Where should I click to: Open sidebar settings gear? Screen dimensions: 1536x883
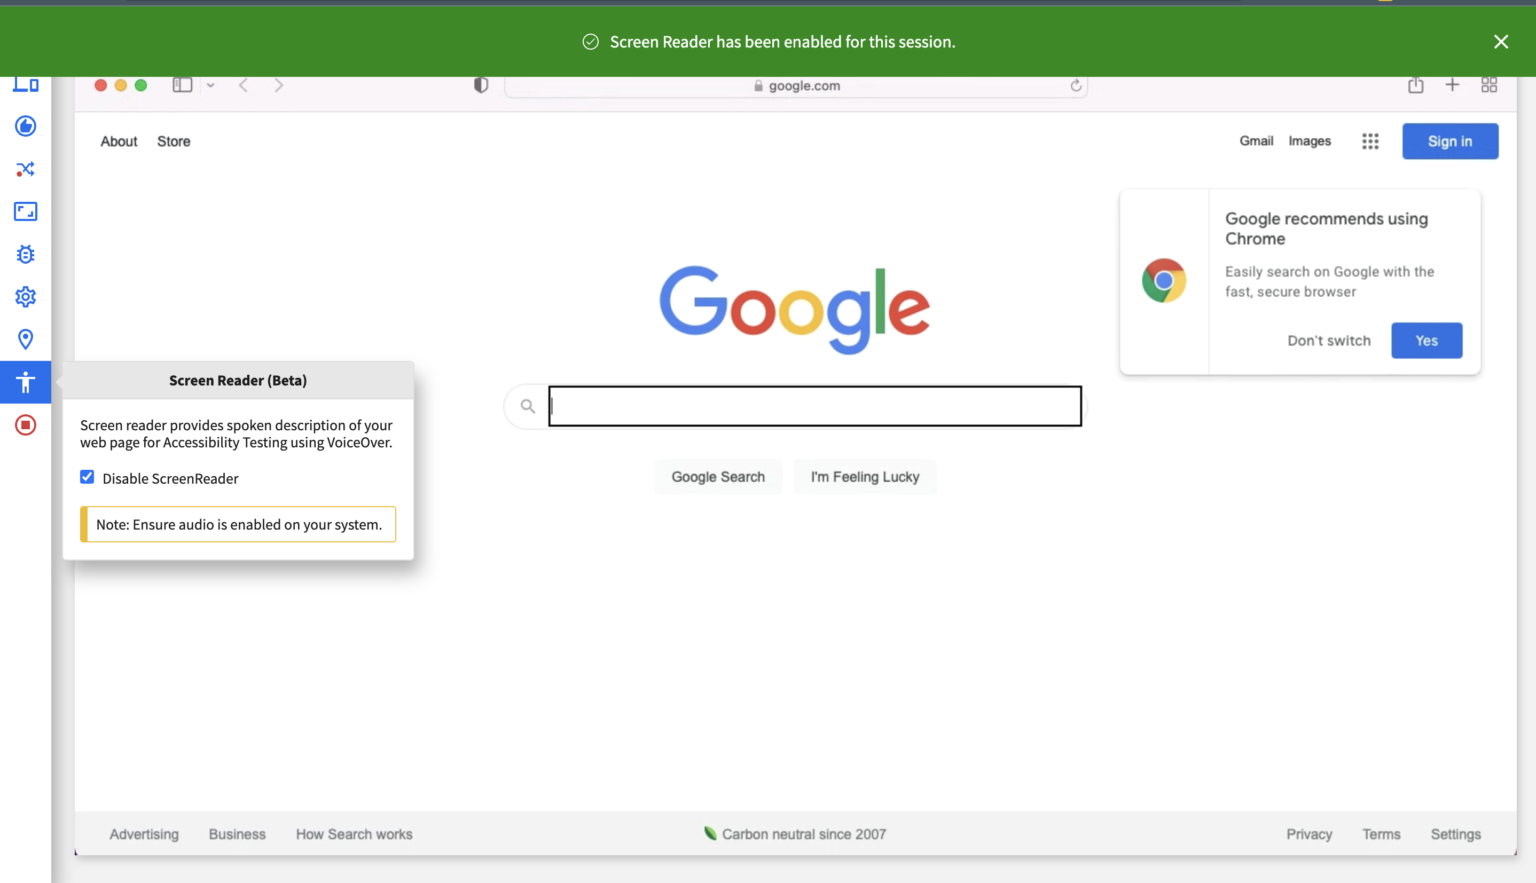click(x=25, y=296)
